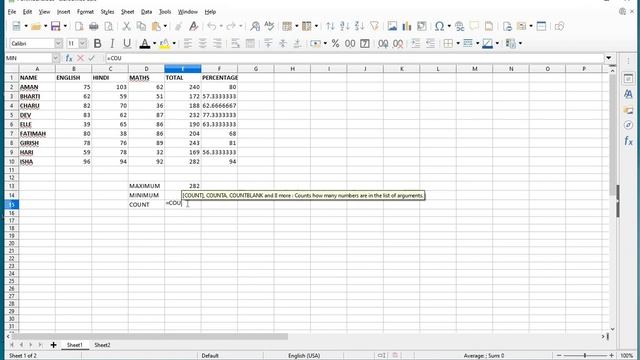Zoom out with the minus button
This screenshot has height=360, width=640.
[559, 356]
